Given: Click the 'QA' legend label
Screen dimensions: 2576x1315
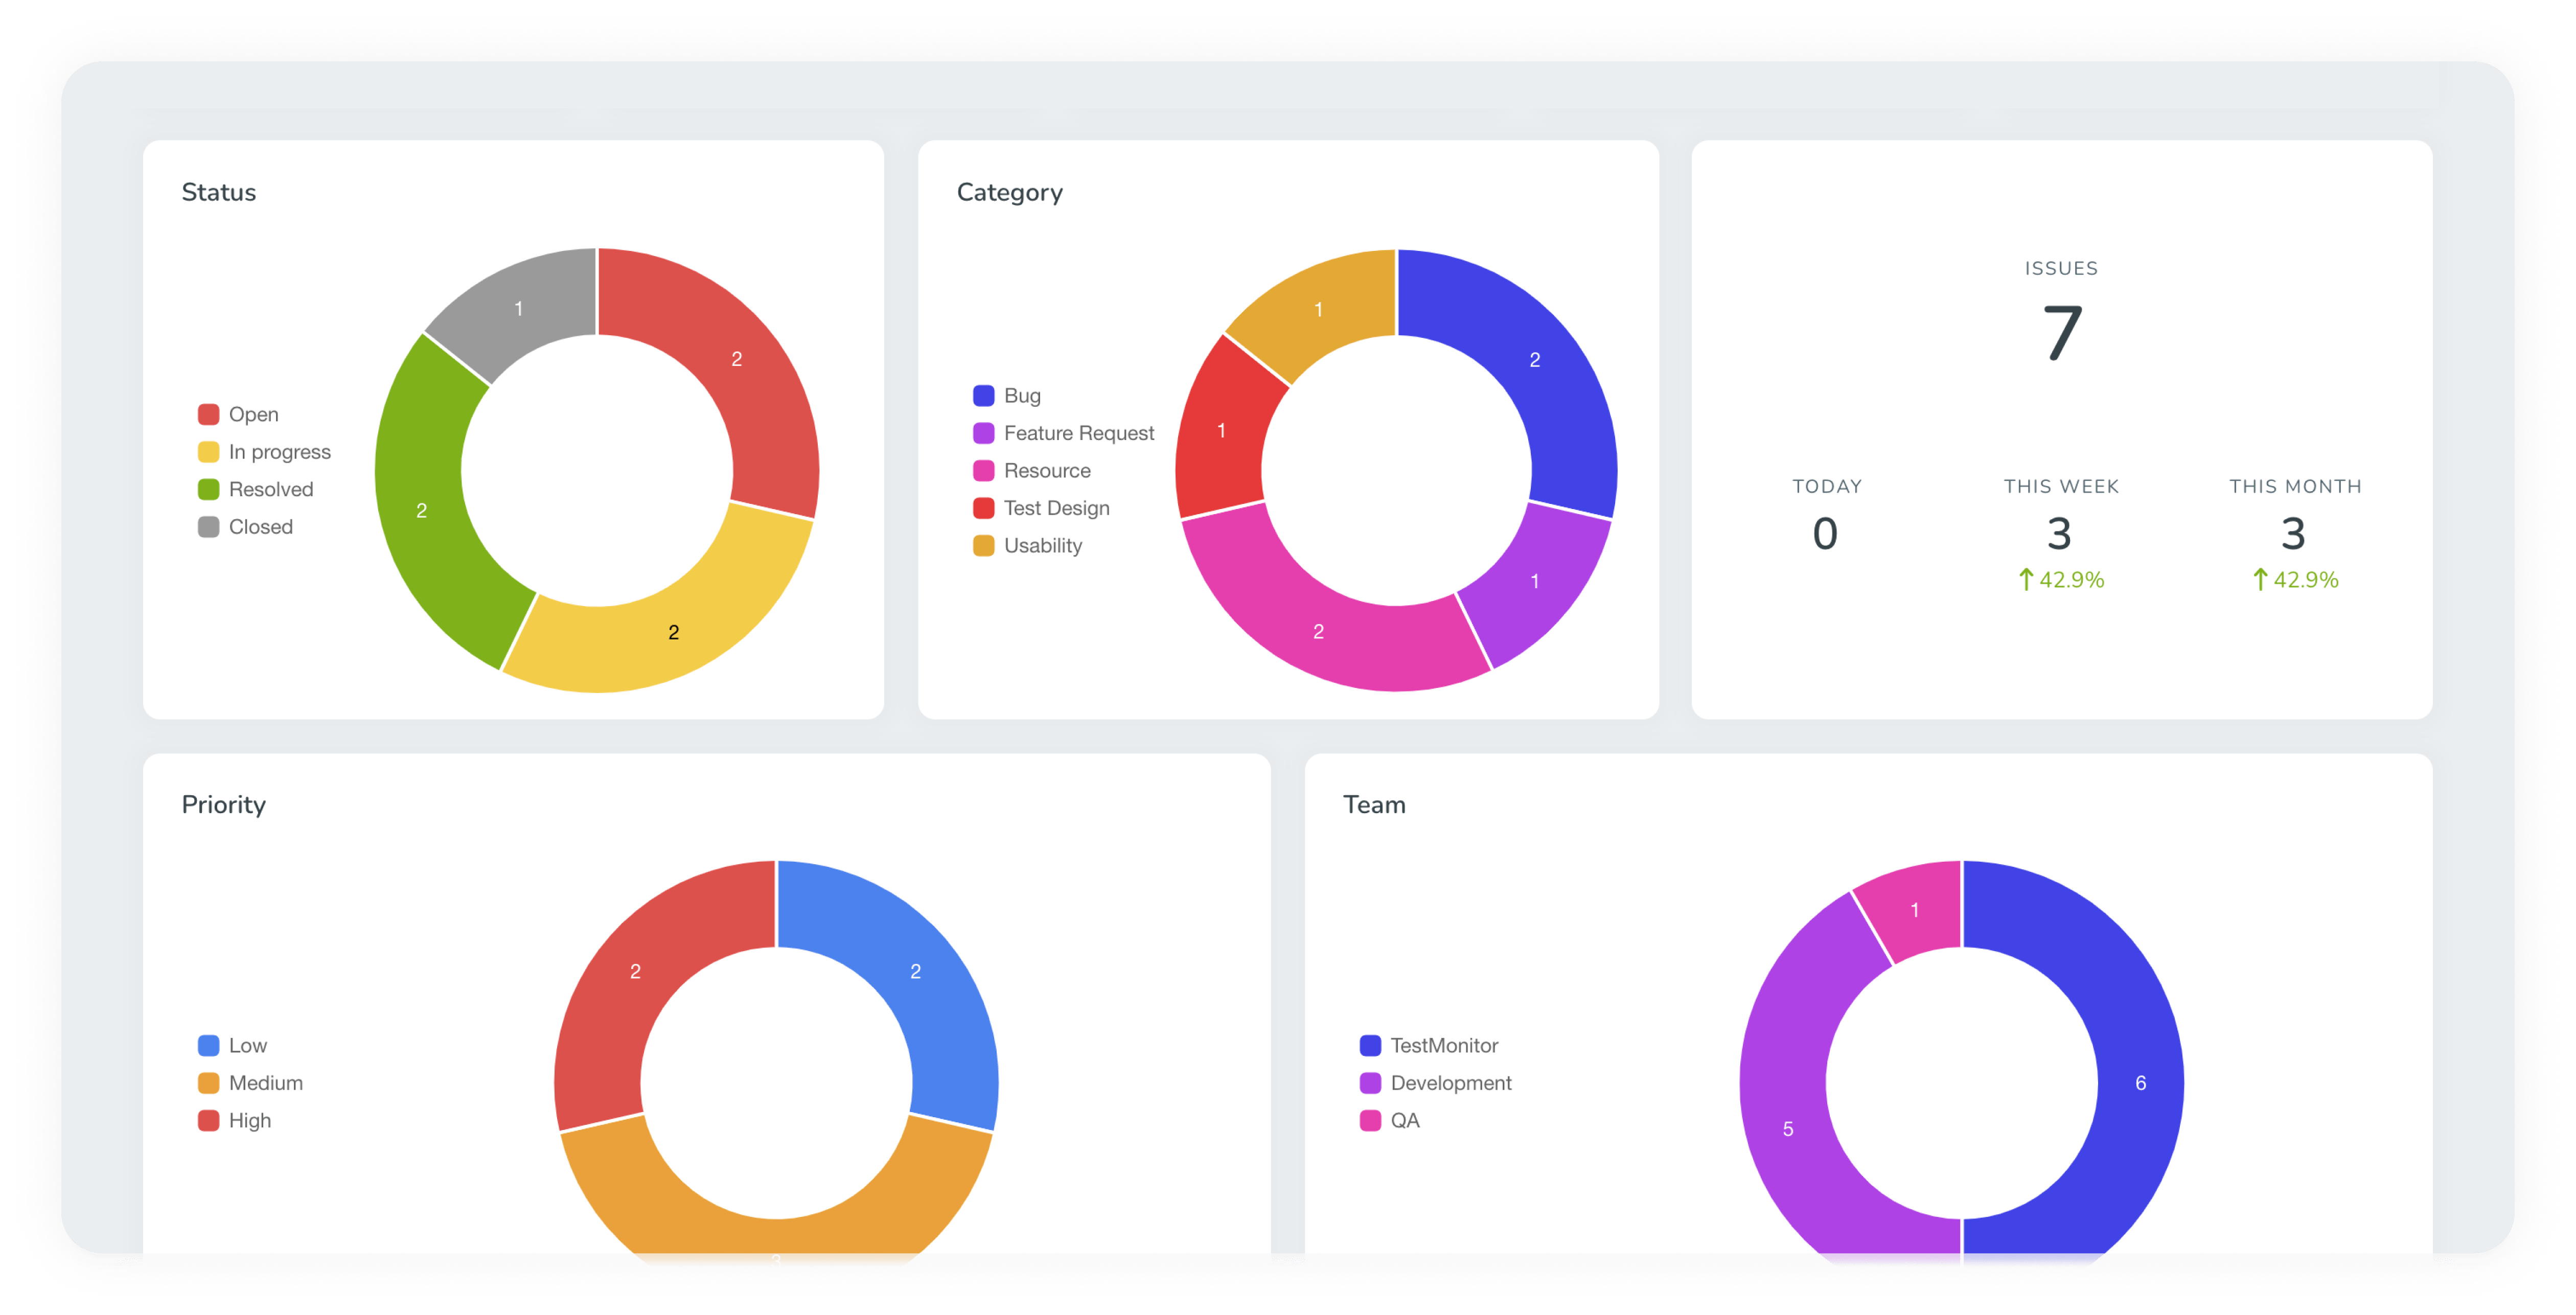Looking at the screenshot, I should pos(1405,1121).
